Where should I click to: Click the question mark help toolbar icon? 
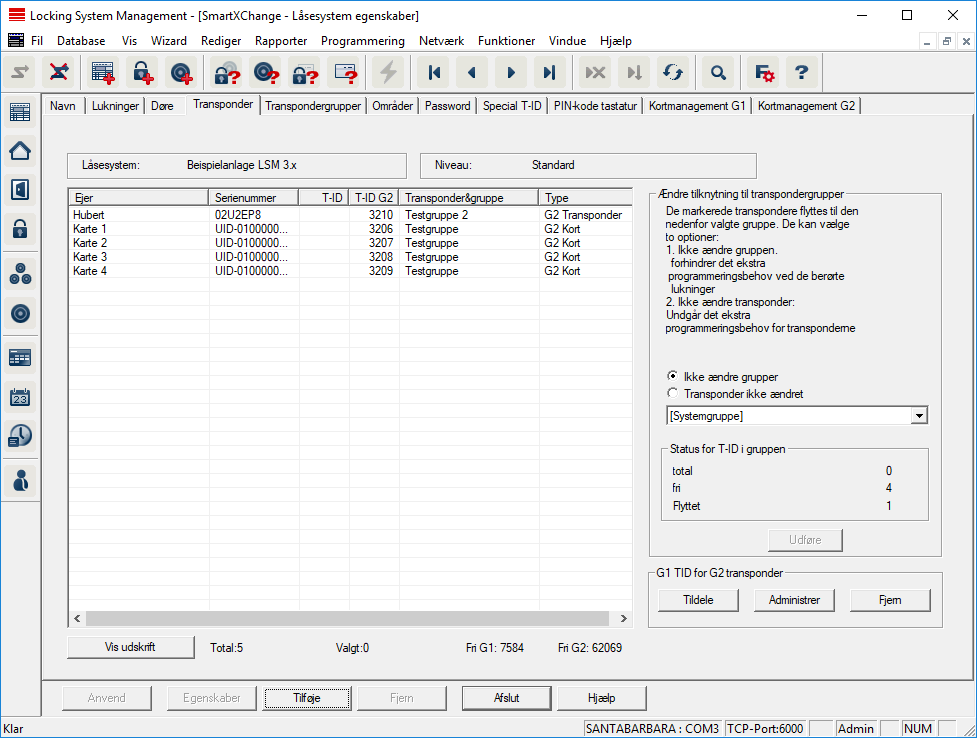[801, 72]
